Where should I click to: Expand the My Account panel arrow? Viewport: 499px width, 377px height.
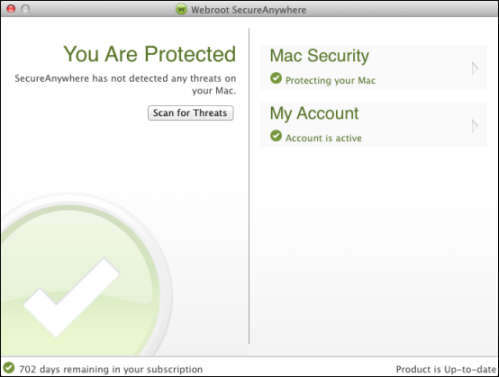coord(475,126)
